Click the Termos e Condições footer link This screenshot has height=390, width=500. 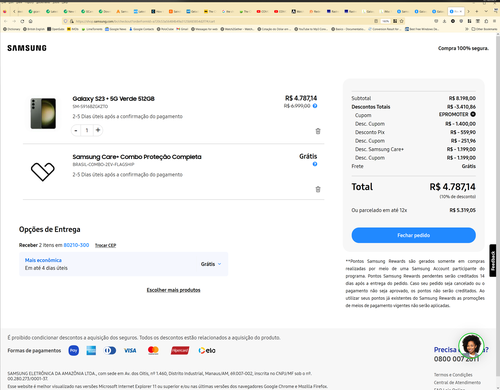453,375
